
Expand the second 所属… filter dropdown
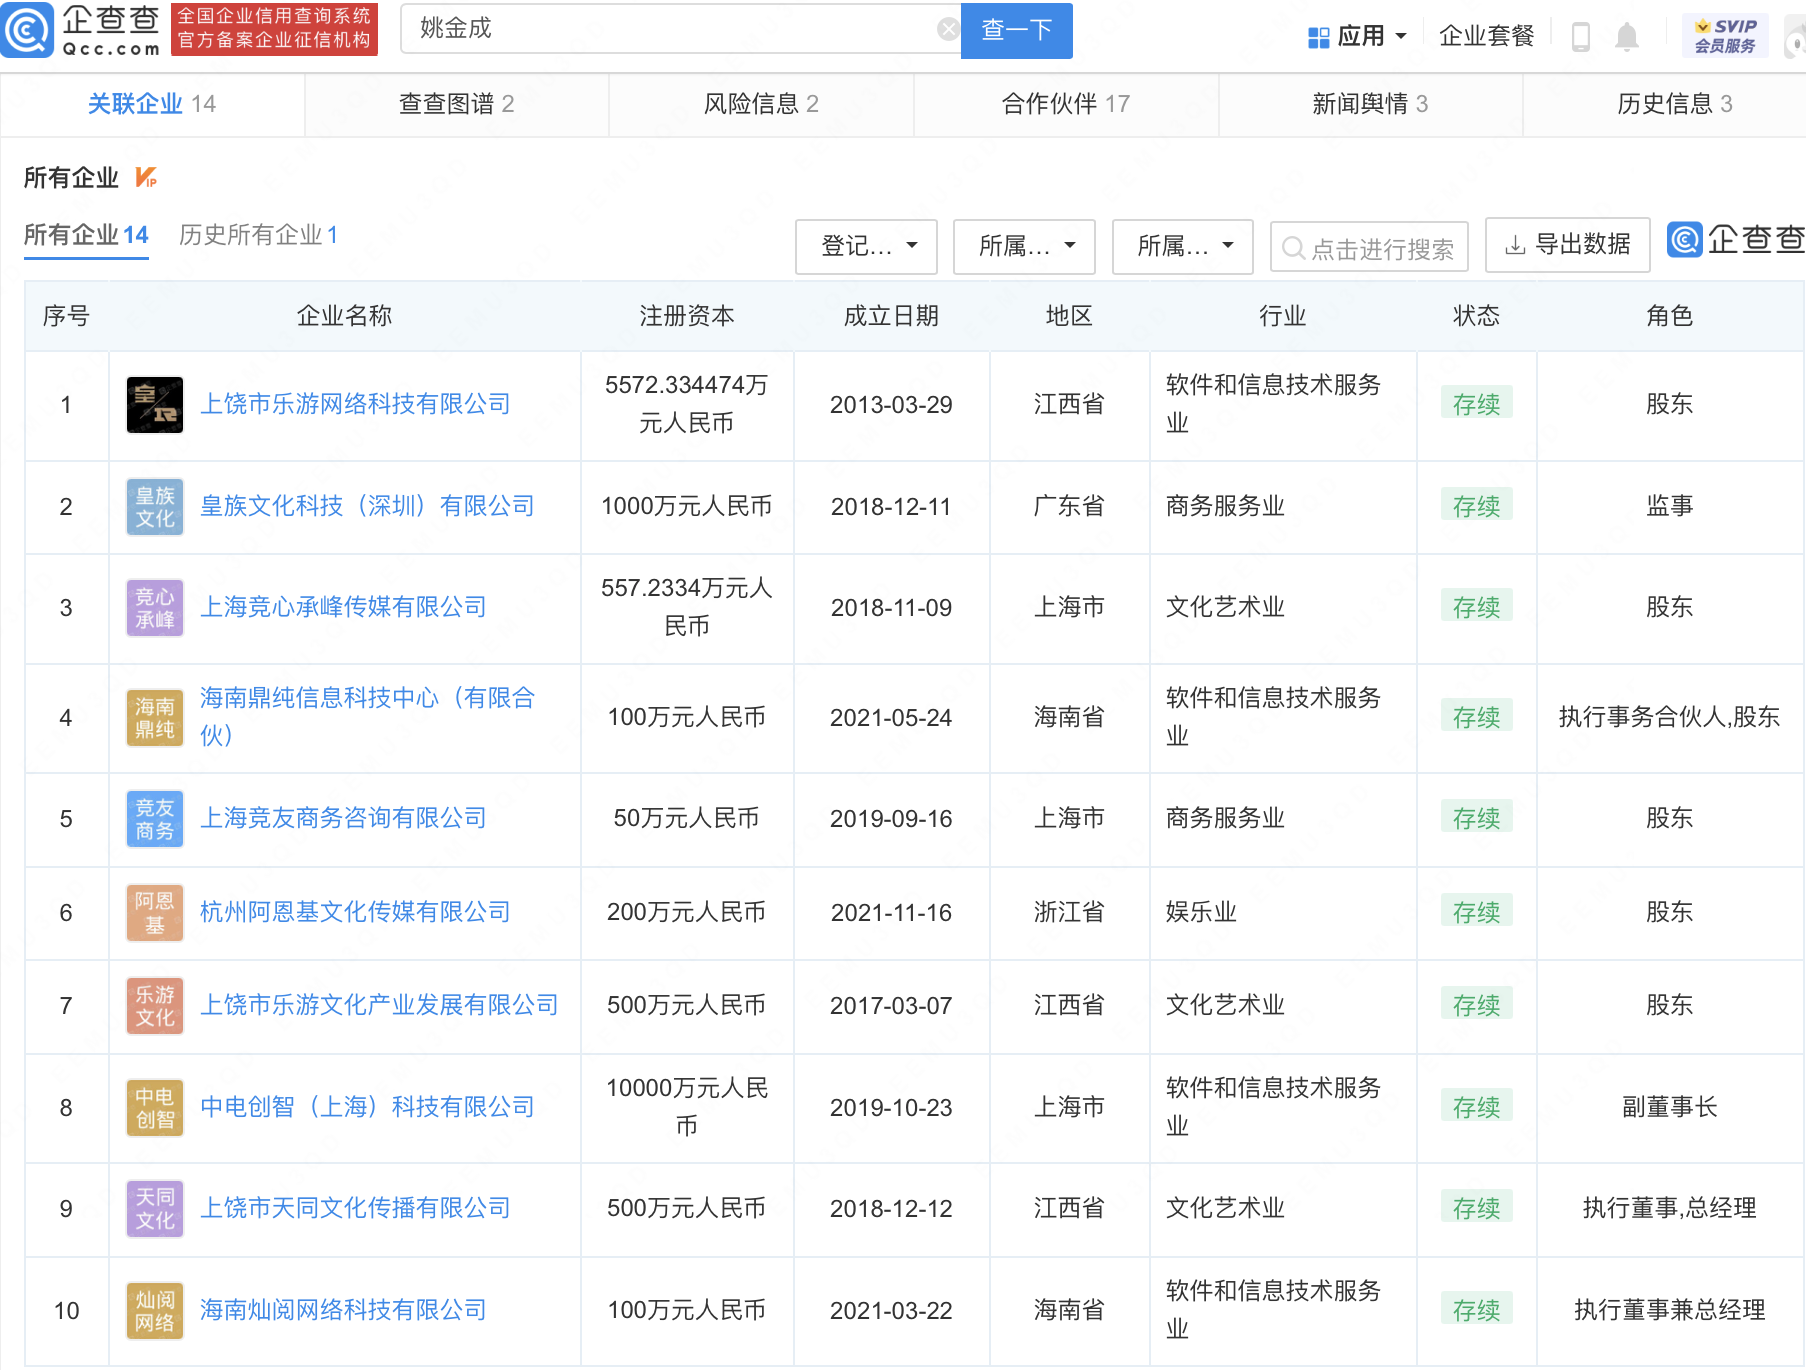pyautogui.click(x=1182, y=246)
